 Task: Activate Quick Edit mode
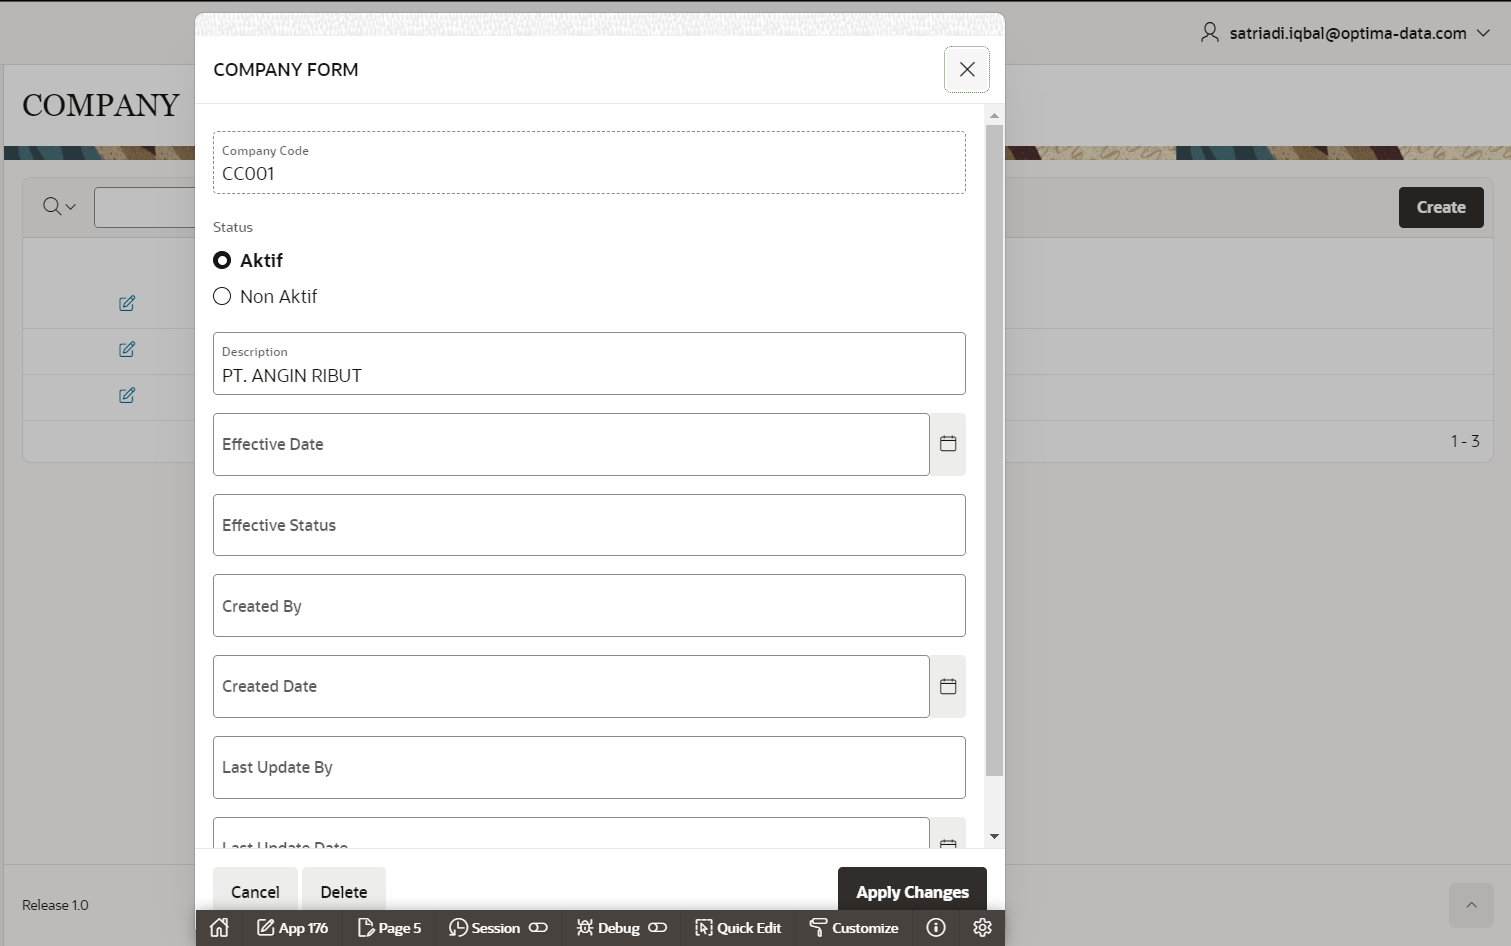738,928
